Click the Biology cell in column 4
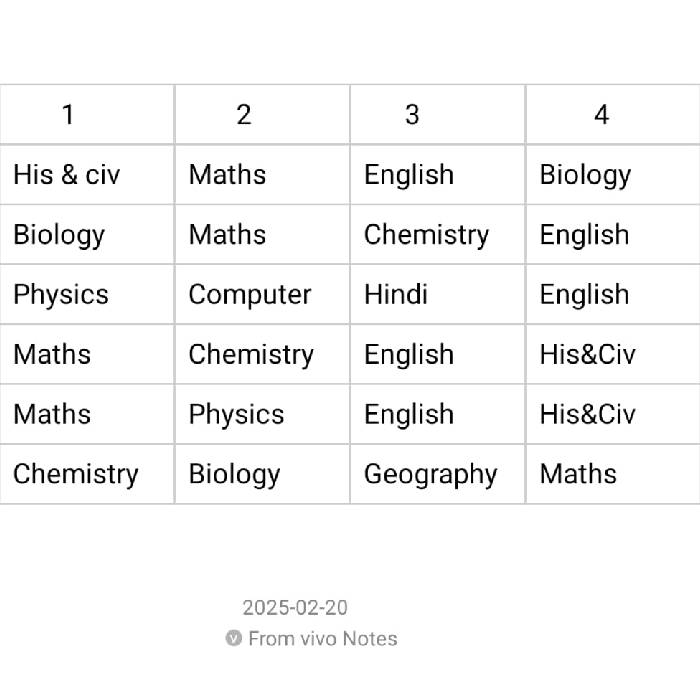This screenshot has height=700, width=700. pos(613,175)
